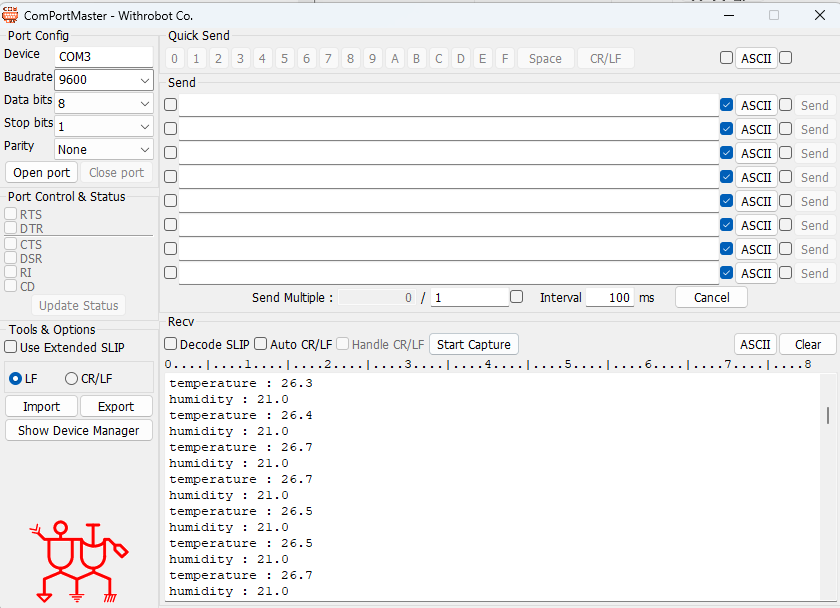Click ASCII button in last Send row

coord(756,274)
